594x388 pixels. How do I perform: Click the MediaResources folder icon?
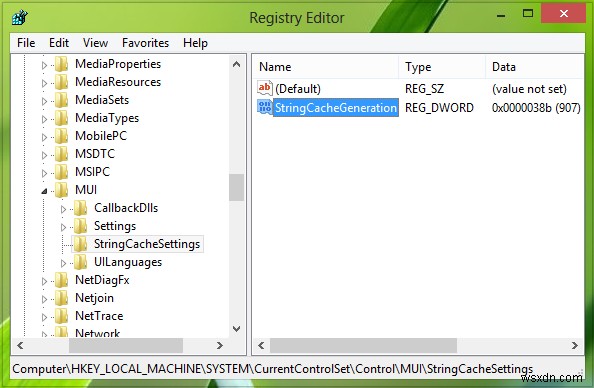click(x=61, y=82)
